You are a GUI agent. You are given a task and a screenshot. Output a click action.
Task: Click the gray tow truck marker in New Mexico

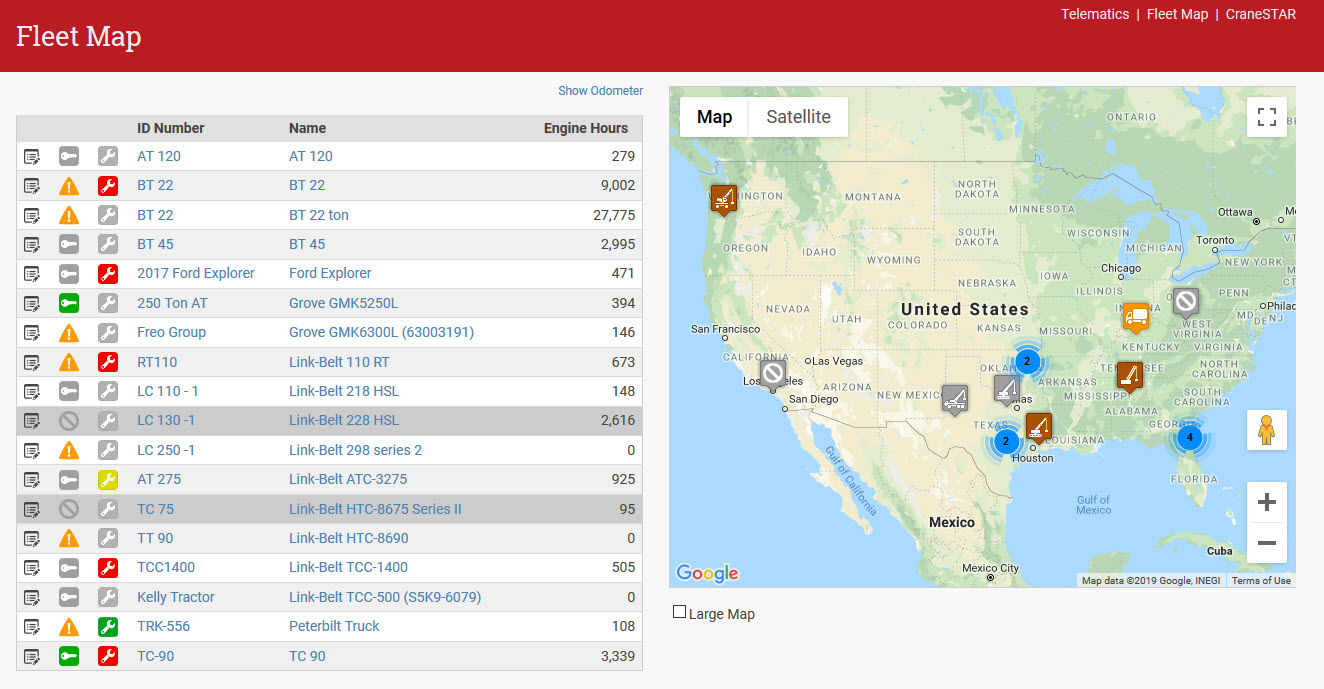[955, 399]
